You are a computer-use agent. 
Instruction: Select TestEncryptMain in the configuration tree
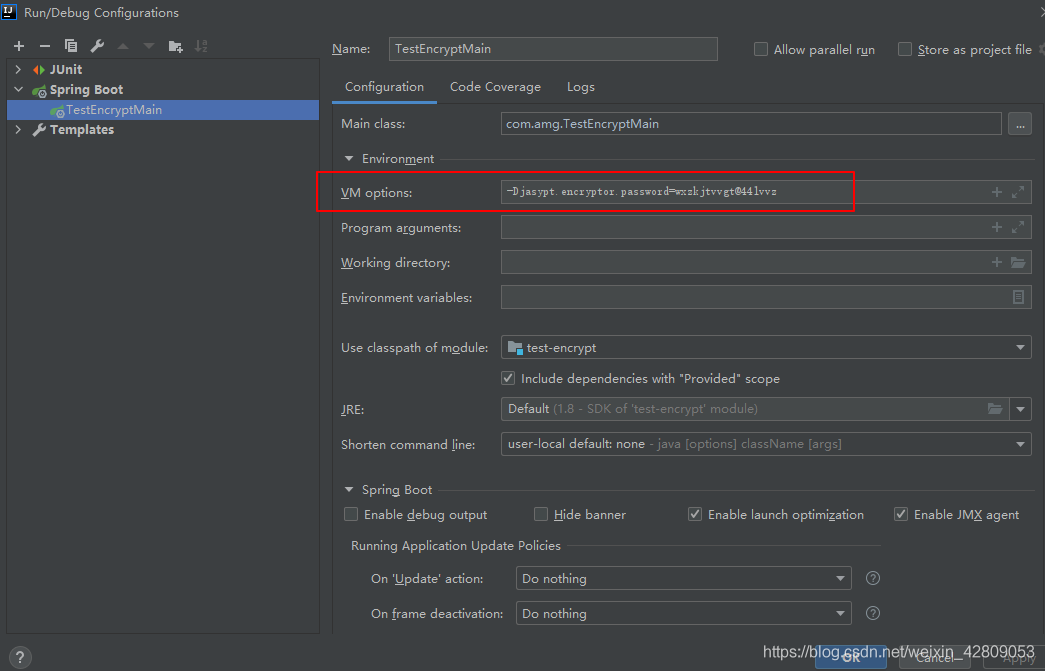113,110
